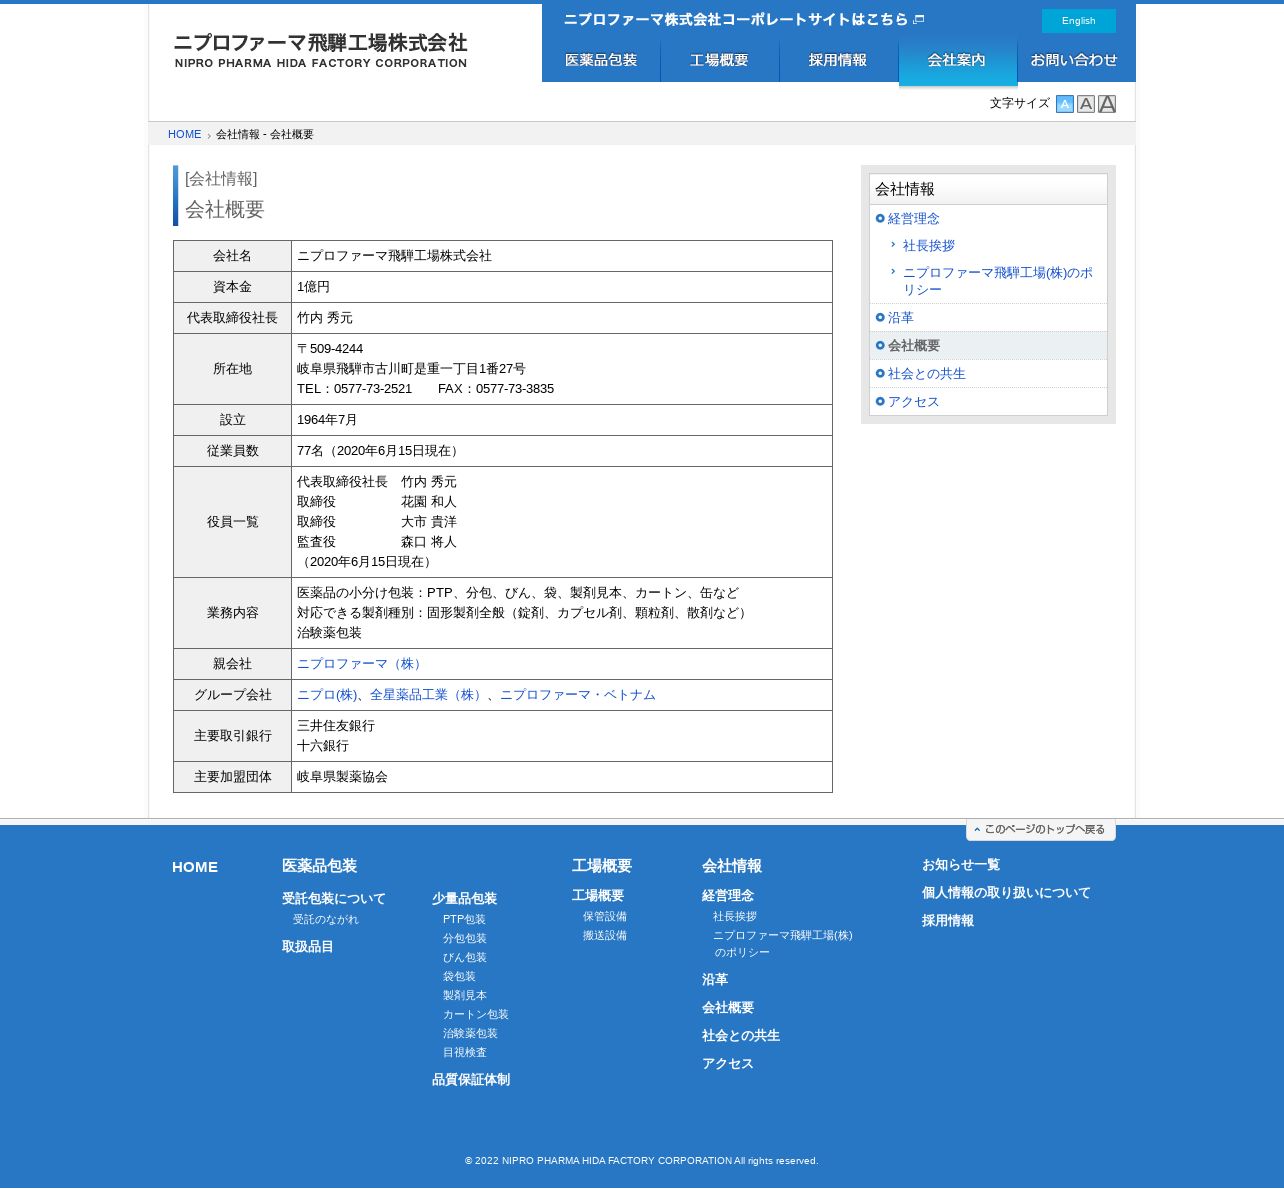
Task: Open 社会との共生 in the sidebar
Action: (x=927, y=374)
